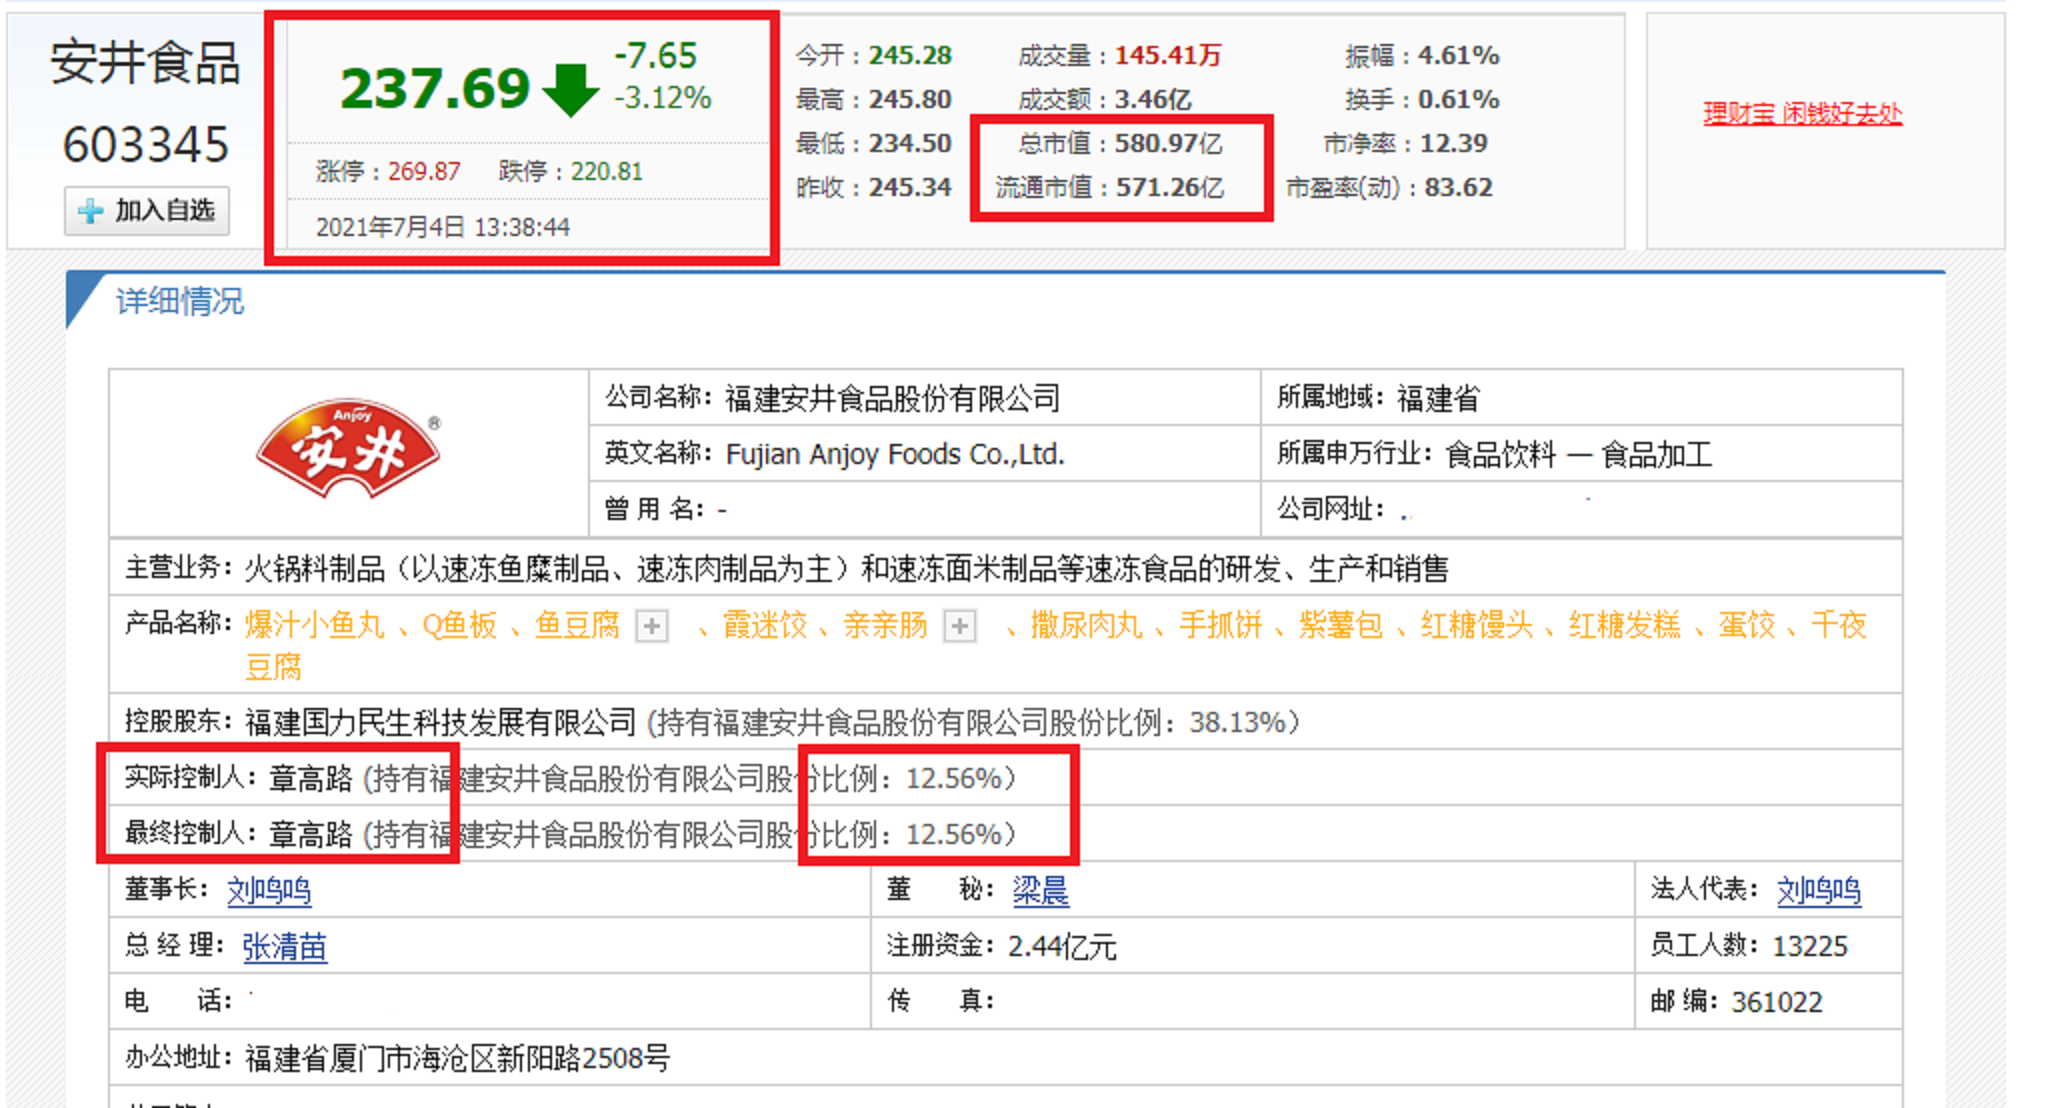The image size is (2046, 1108).
Task: Click the 市盈率(动) value 83.62
Action: pos(1458,187)
